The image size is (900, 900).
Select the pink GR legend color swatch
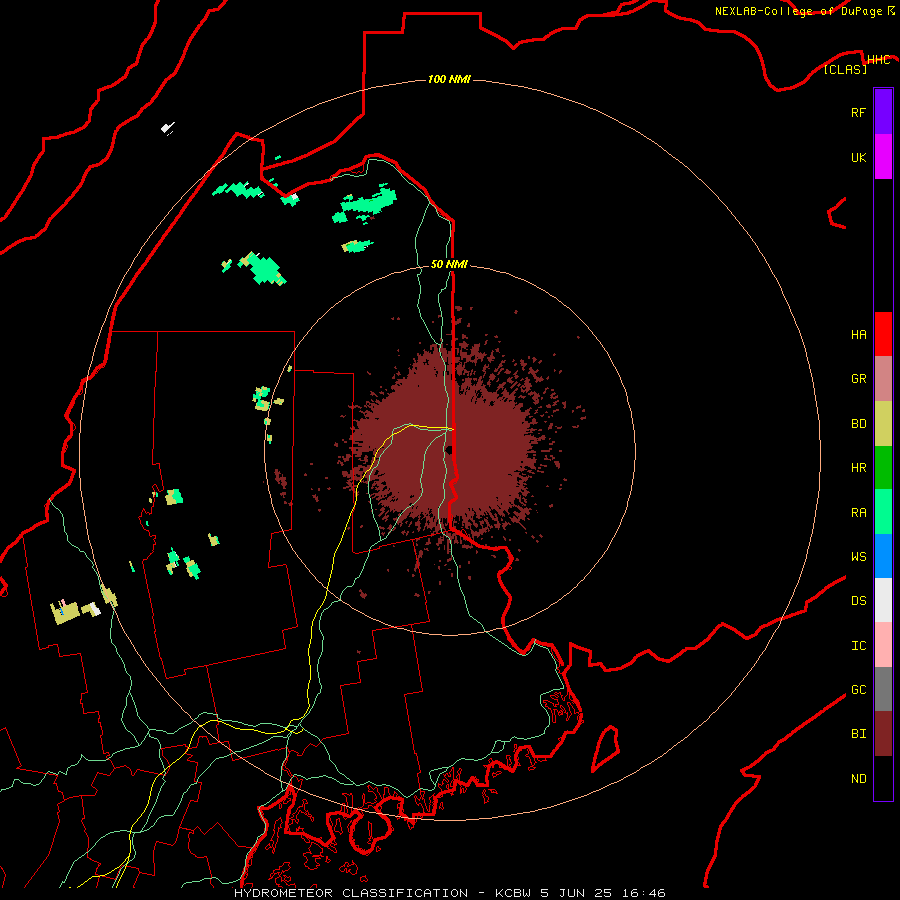[x=883, y=379]
